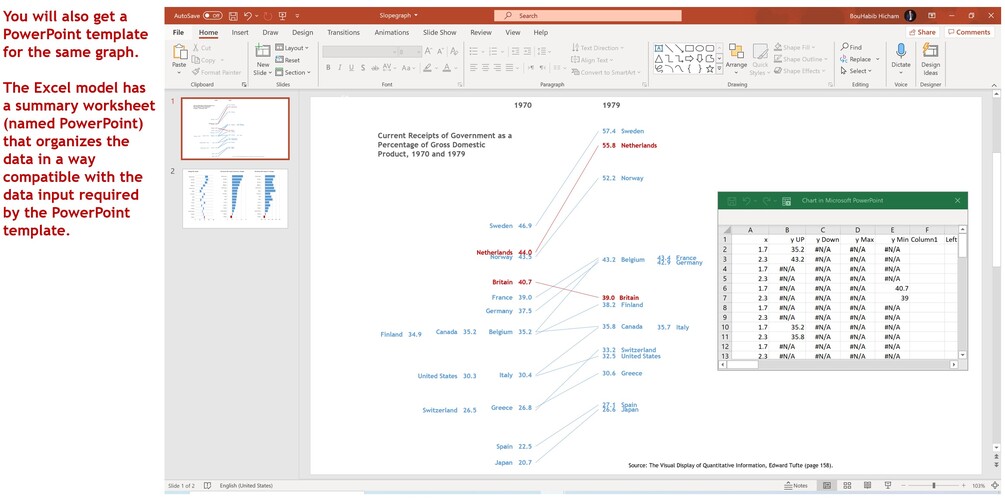Click the Find magnifier button
1005x498 pixels.
tap(852, 47)
